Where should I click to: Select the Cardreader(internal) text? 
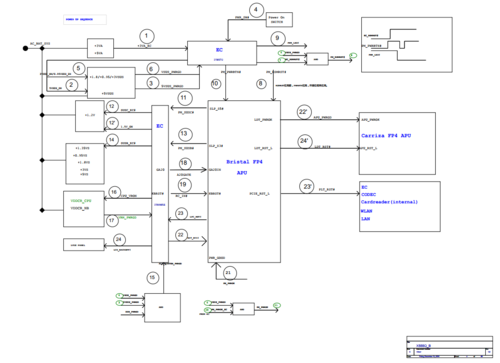coord(389,202)
